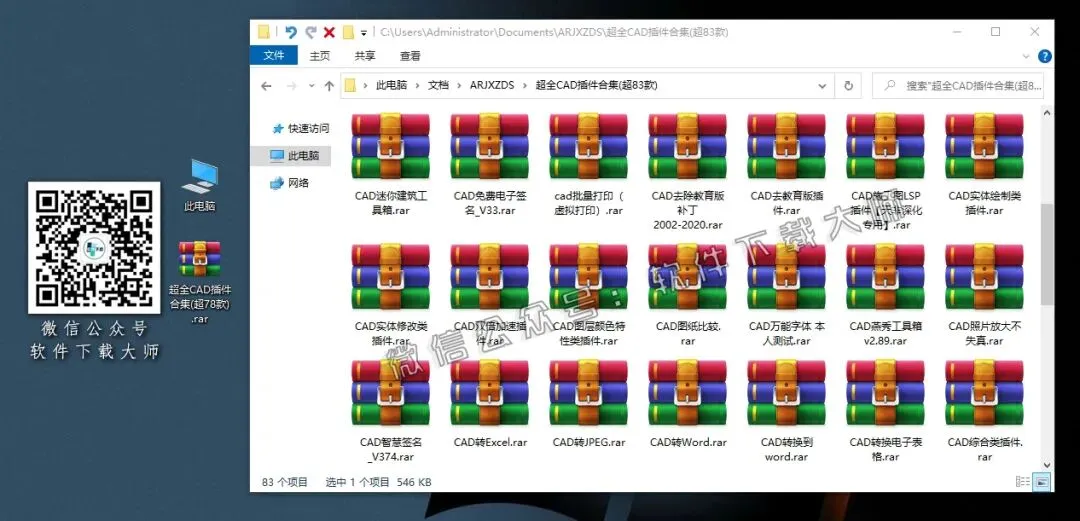The width and height of the screenshot is (1080, 521).
Task: Select CAD综合类插件.rar archive
Action: [x=984, y=411]
